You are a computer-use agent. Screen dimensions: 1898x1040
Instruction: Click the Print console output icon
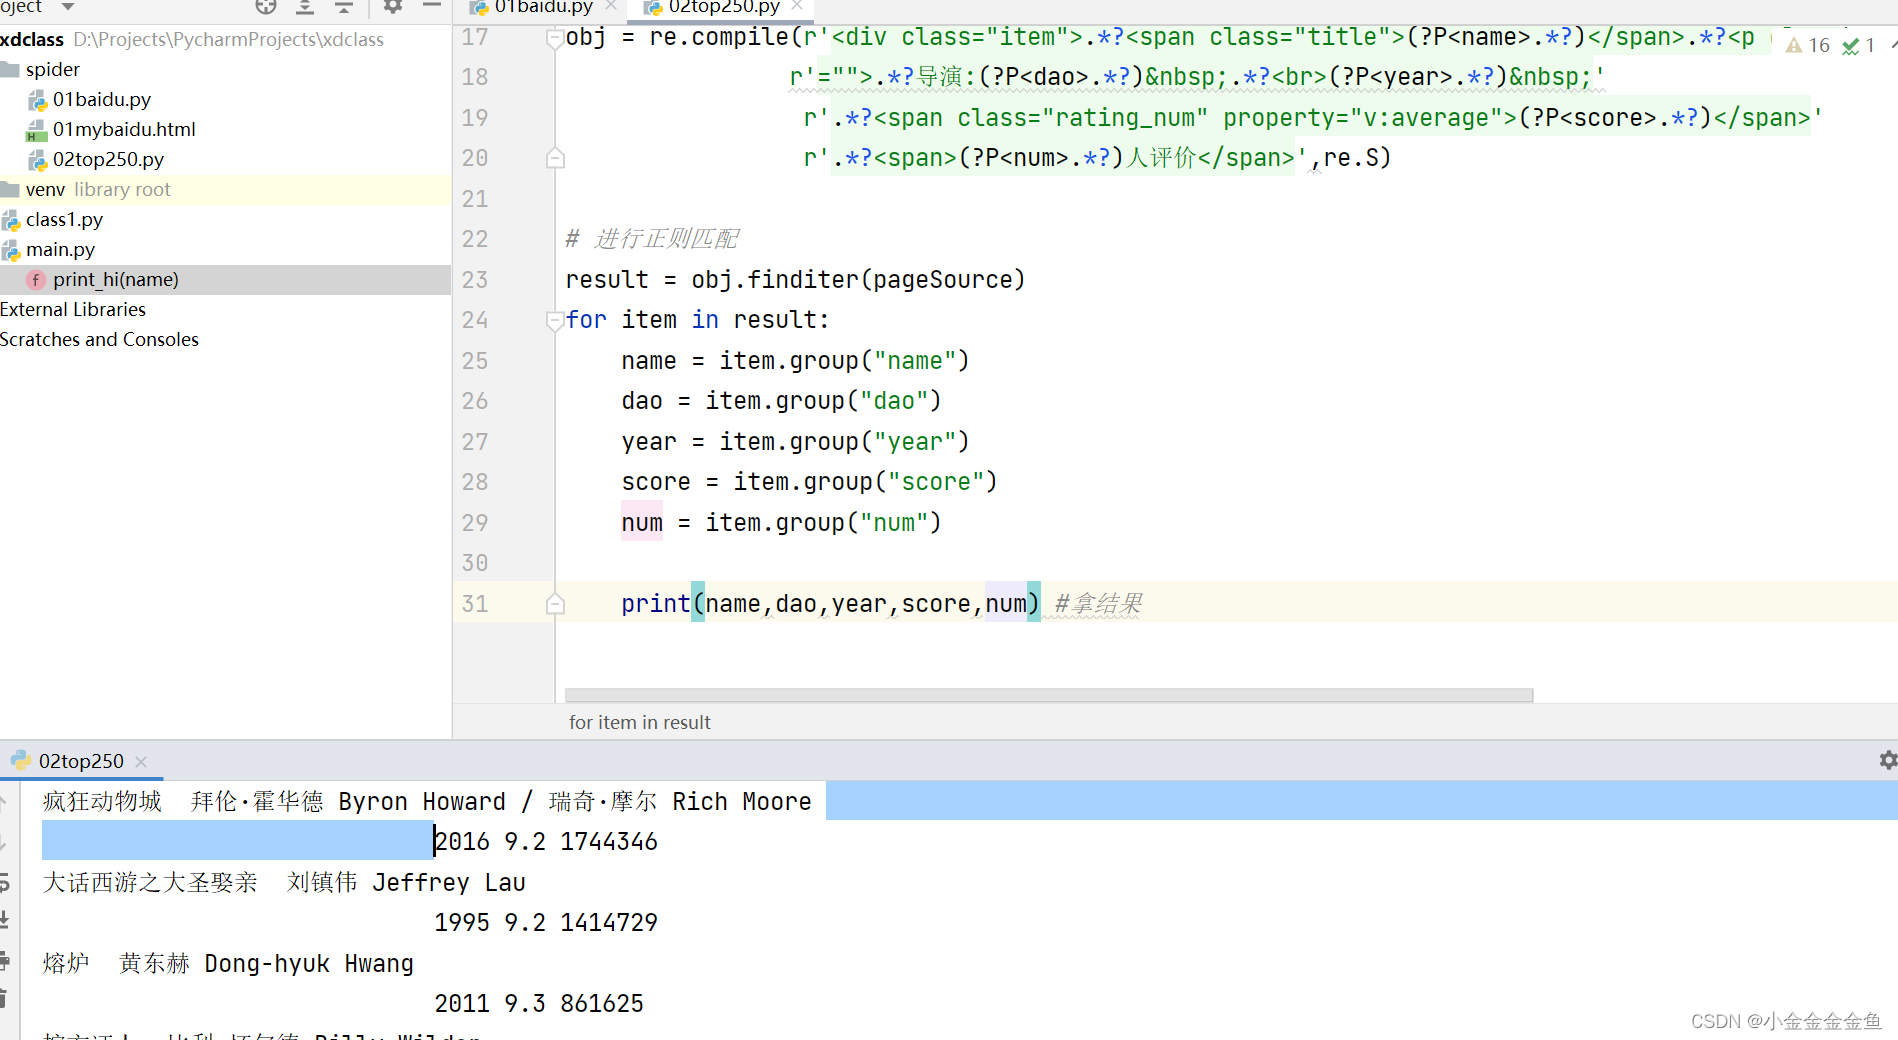(4, 961)
